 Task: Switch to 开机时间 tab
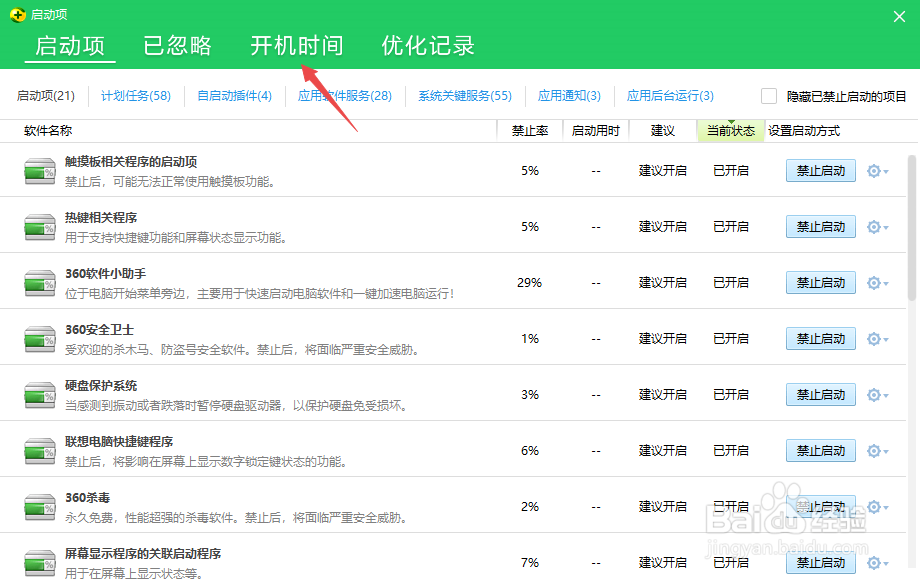click(297, 46)
